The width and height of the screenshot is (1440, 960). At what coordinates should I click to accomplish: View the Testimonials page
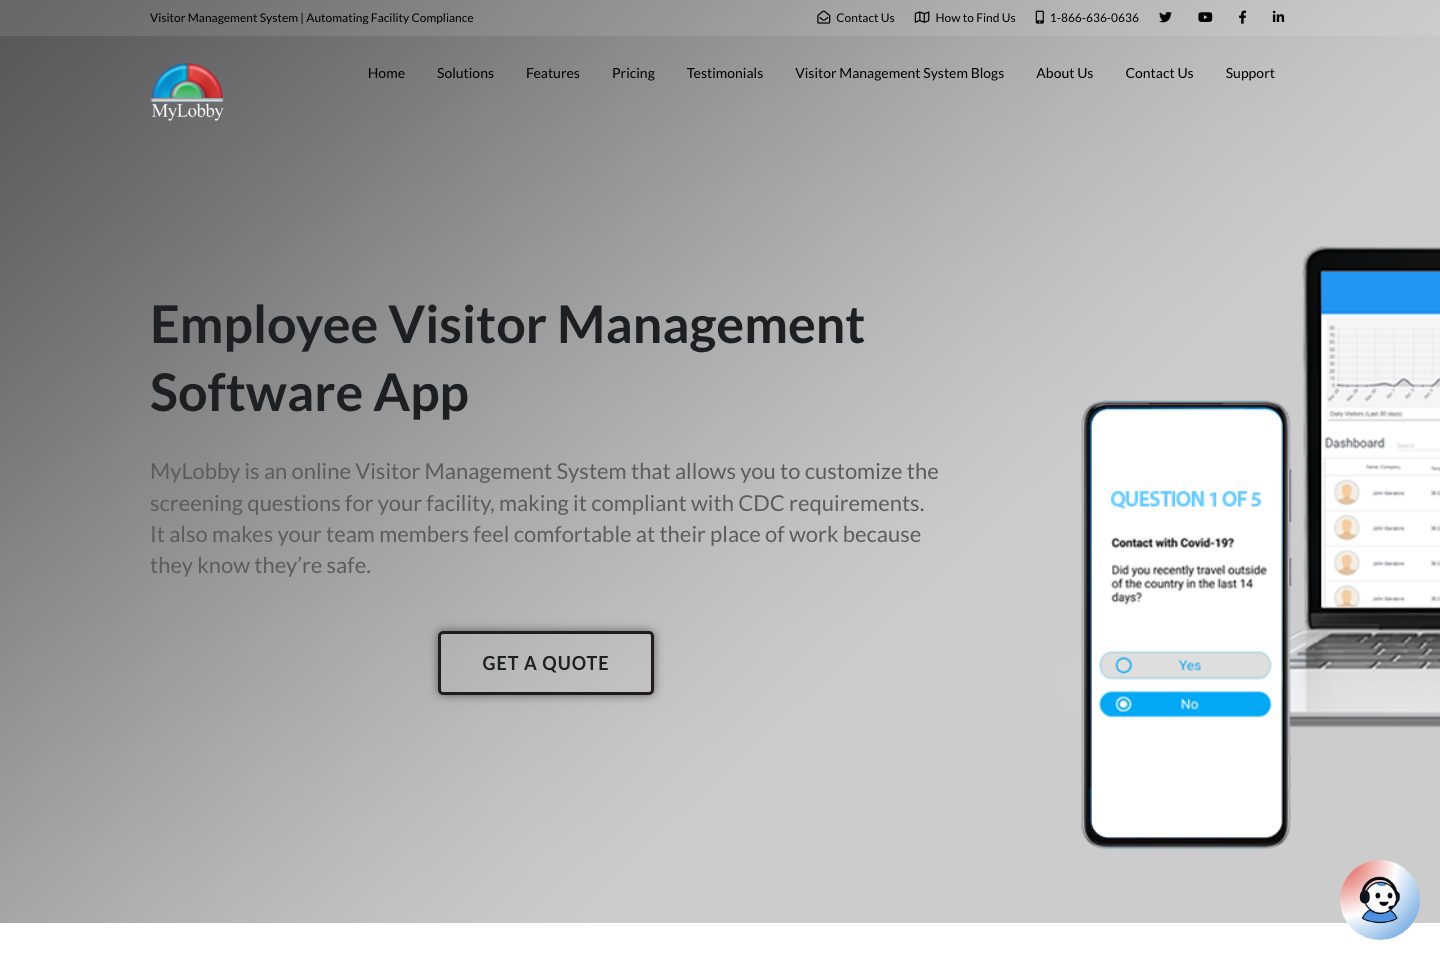click(725, 73)
